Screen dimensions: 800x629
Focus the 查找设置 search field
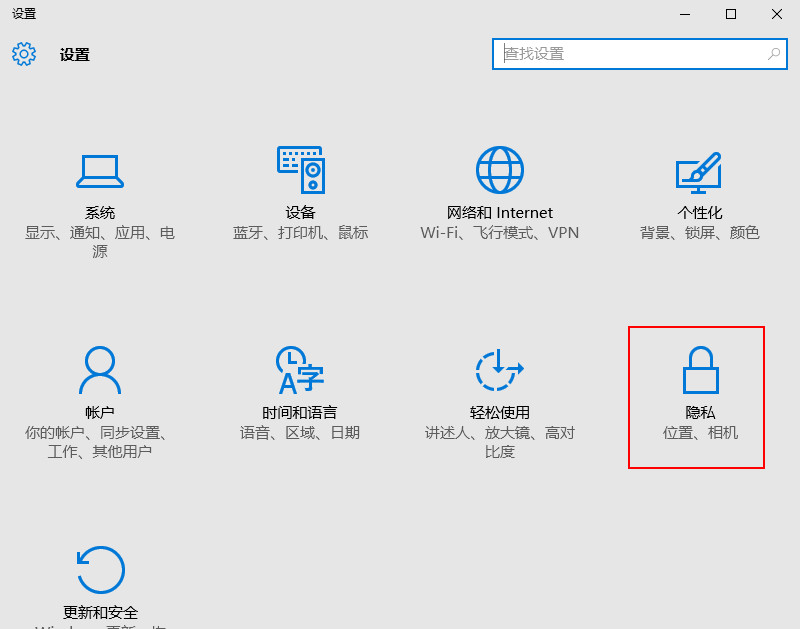pos(640,54)
